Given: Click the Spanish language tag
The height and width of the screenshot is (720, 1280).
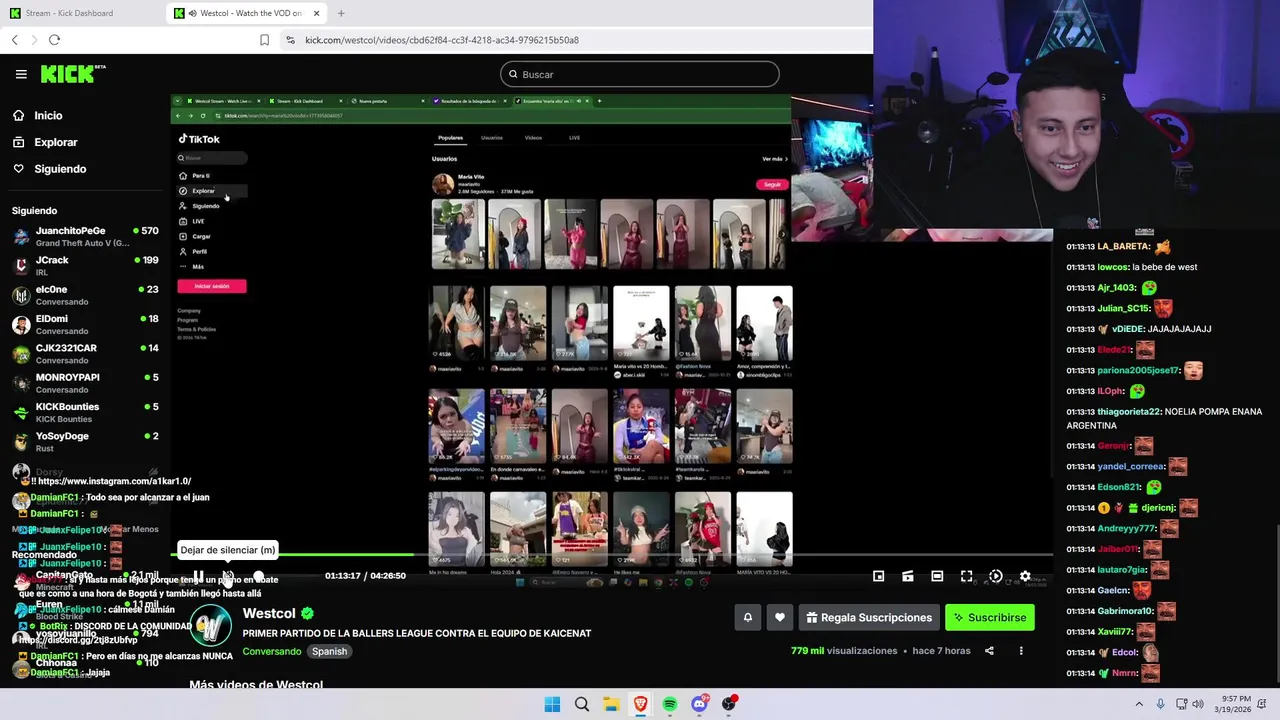Looking at the screenshot, I should coord(329,652).
